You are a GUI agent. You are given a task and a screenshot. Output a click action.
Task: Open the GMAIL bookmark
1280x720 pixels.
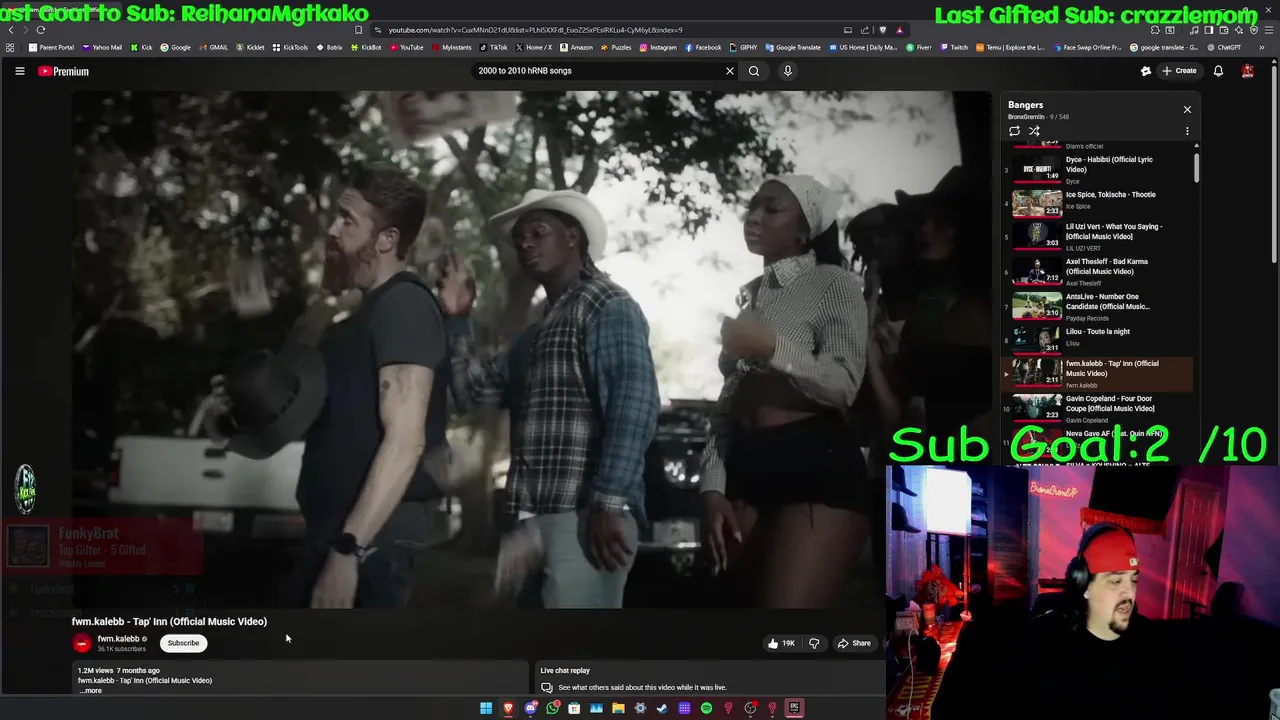point(214,47)
